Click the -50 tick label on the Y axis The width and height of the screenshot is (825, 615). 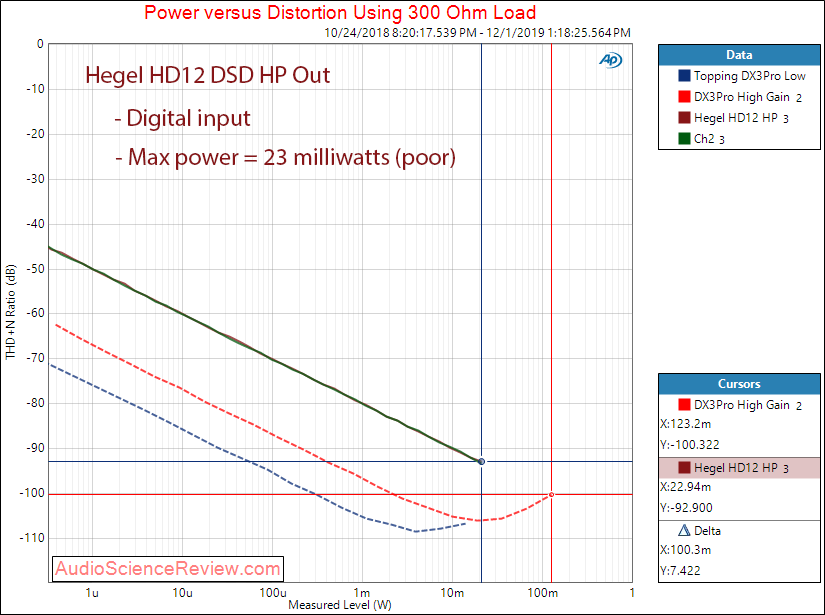pos(35,269)
